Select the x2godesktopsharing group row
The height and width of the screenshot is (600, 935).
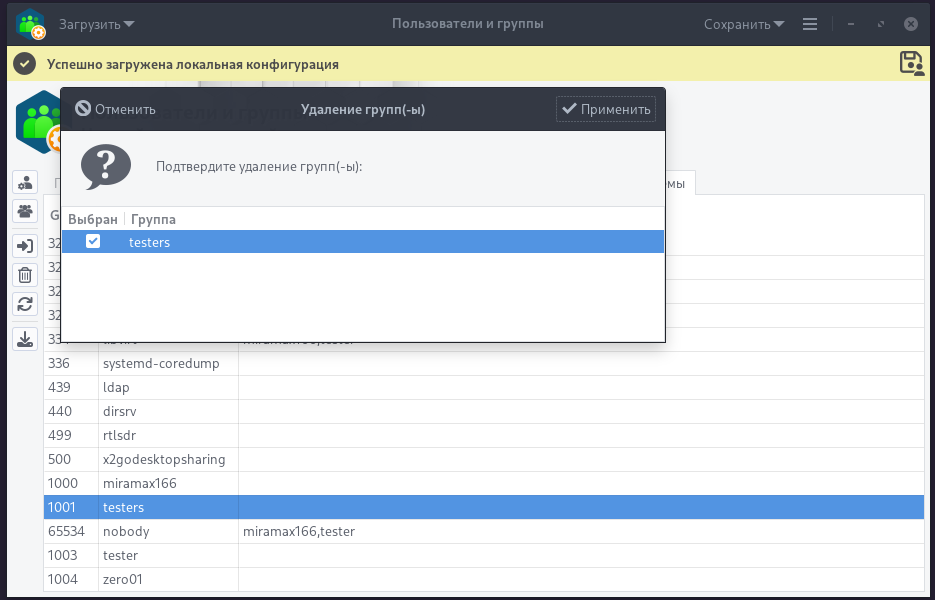[164, 459]
